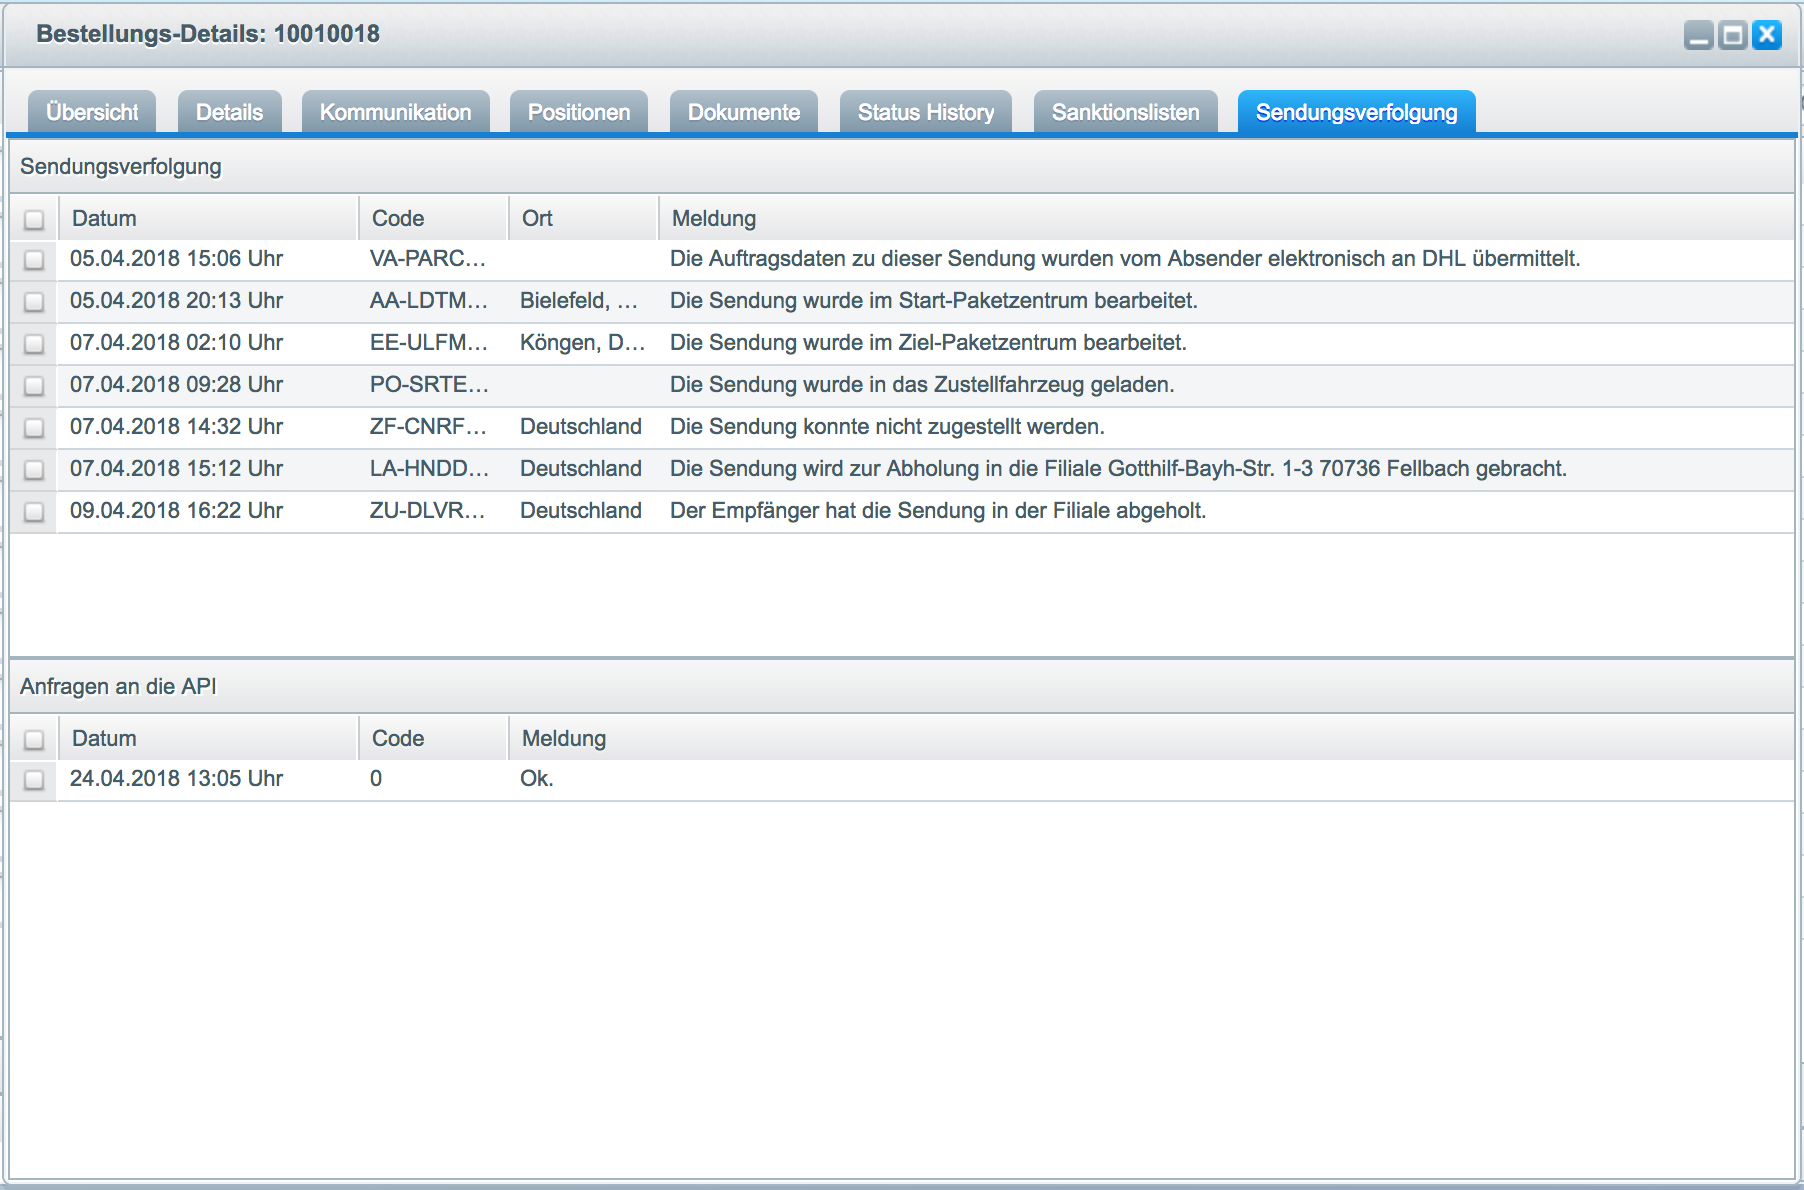This screenshot has height=1190, width=1804.
Task: Click the Köngen, D… location cell
Action: tap(582, 343)
